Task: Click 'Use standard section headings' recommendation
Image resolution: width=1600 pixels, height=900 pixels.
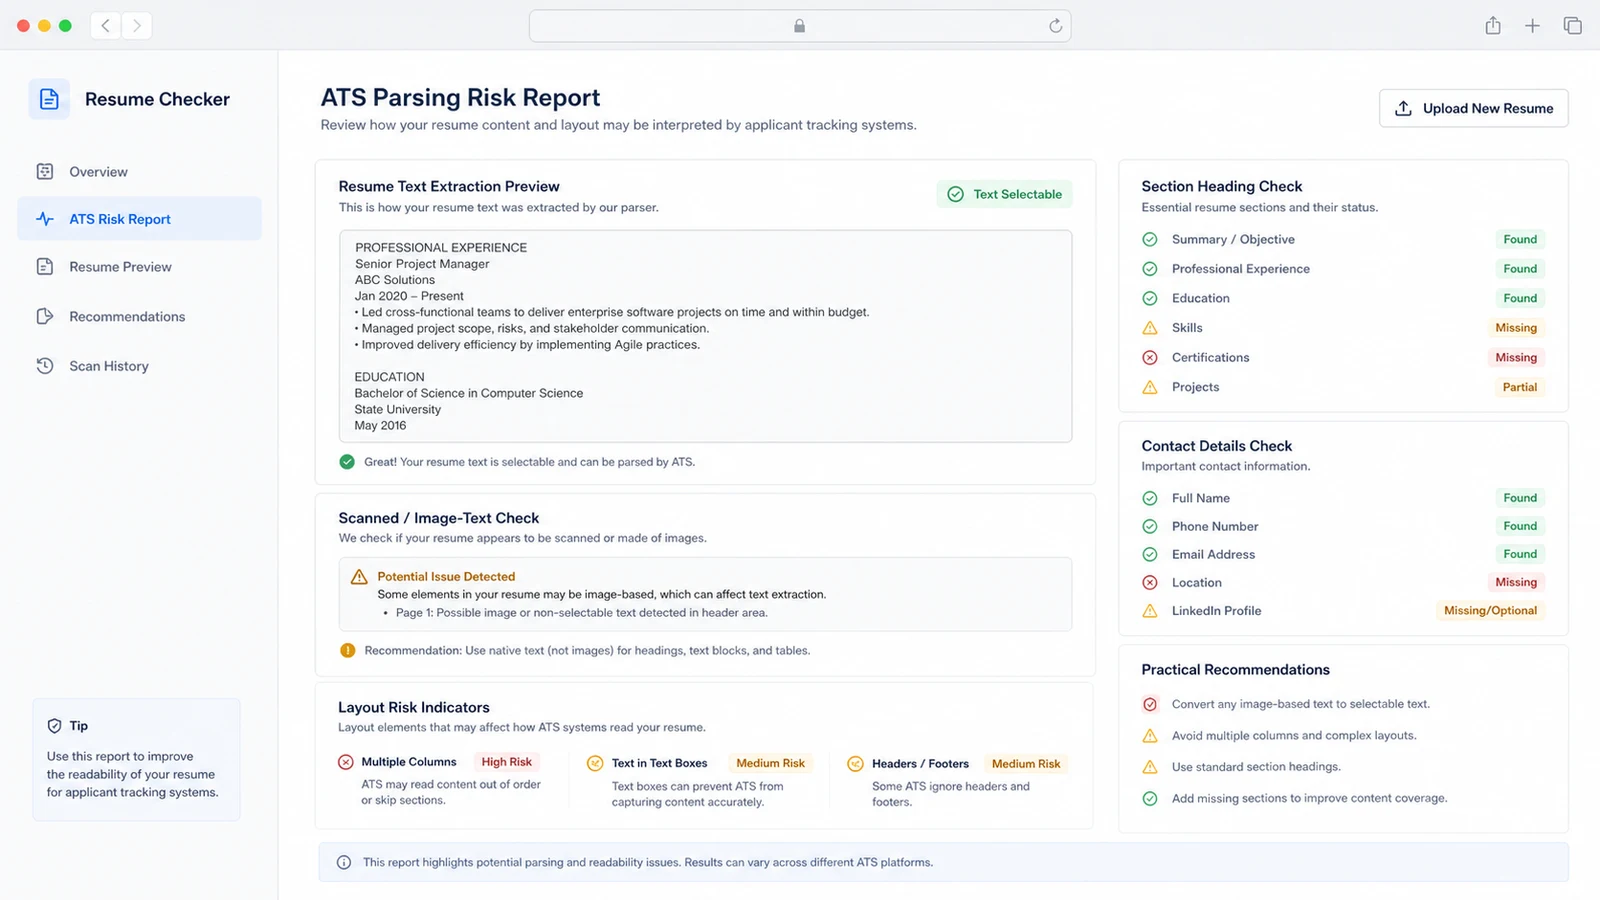Action: (1256, 767)
